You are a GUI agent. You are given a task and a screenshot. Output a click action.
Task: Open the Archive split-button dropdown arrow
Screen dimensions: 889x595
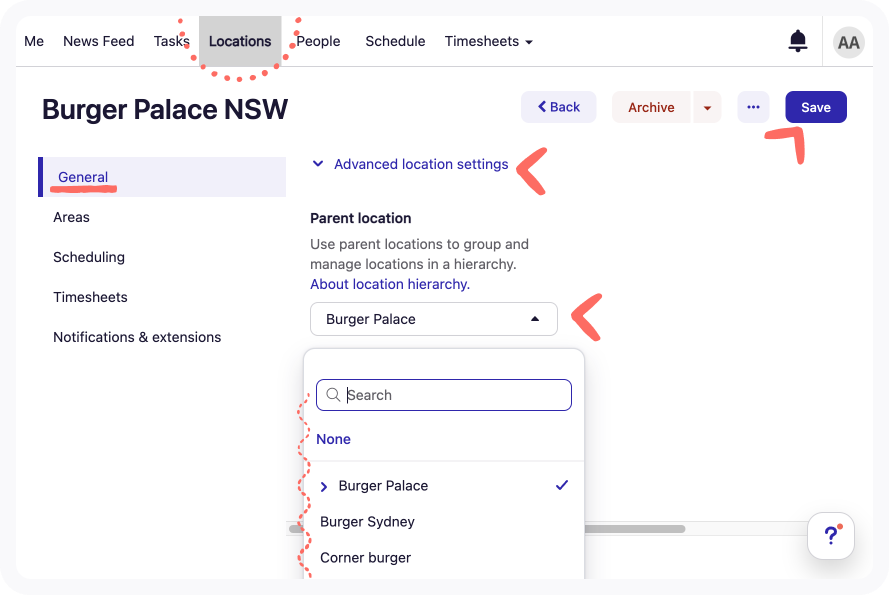[707, 107]
